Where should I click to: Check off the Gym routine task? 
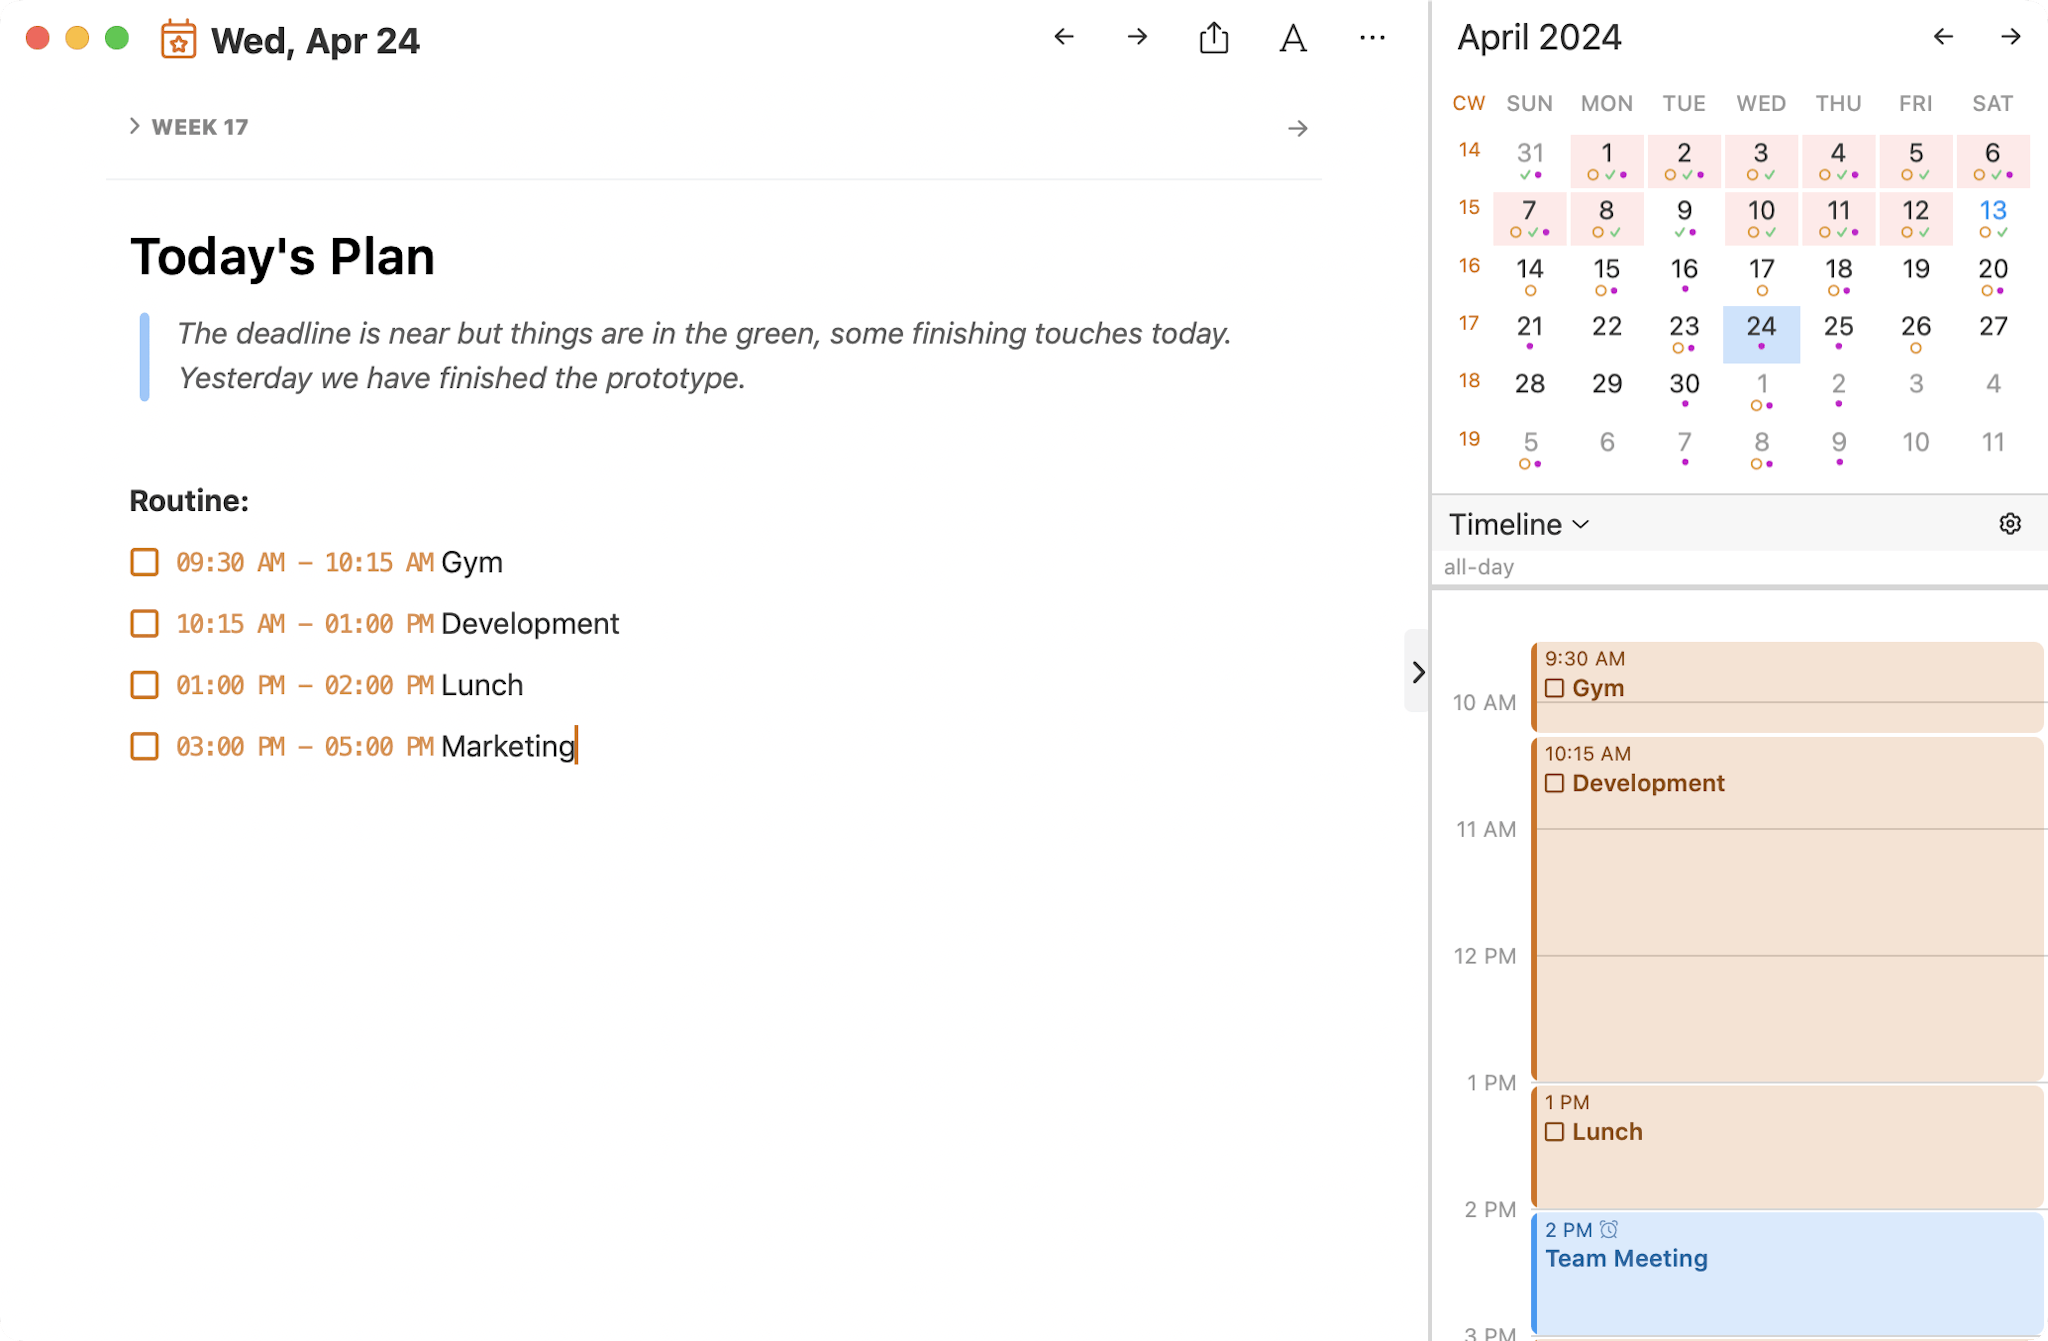[x=144, y=561]
